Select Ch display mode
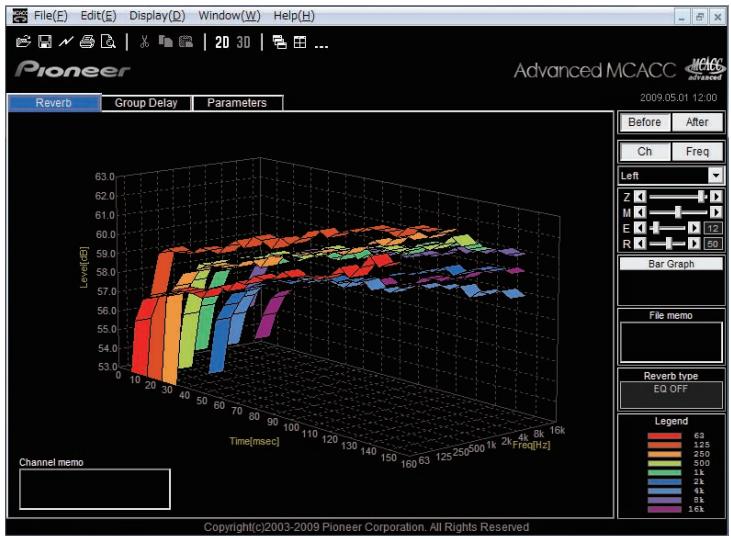 coord(645,152)
